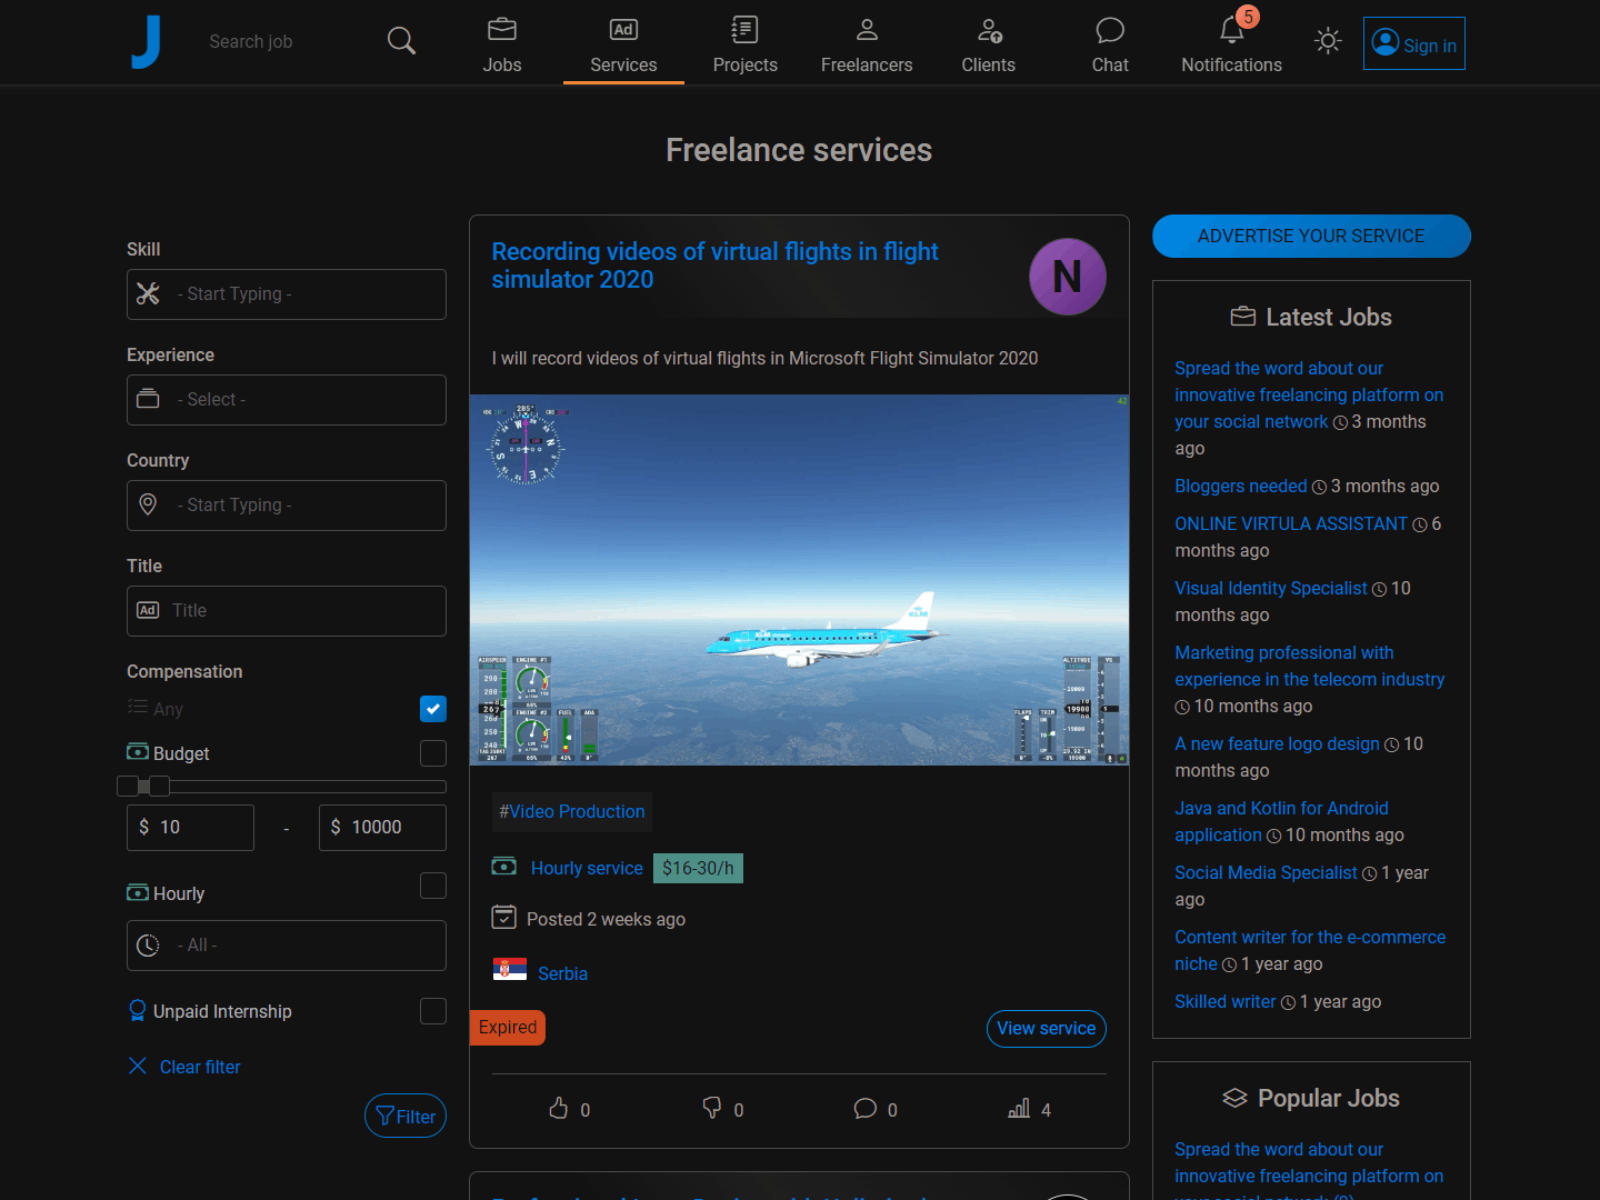Open the Country Start Typing combo box
Image resolution: width=1600 pixels, height=1200 pixels.
click(x=286, y=505)
